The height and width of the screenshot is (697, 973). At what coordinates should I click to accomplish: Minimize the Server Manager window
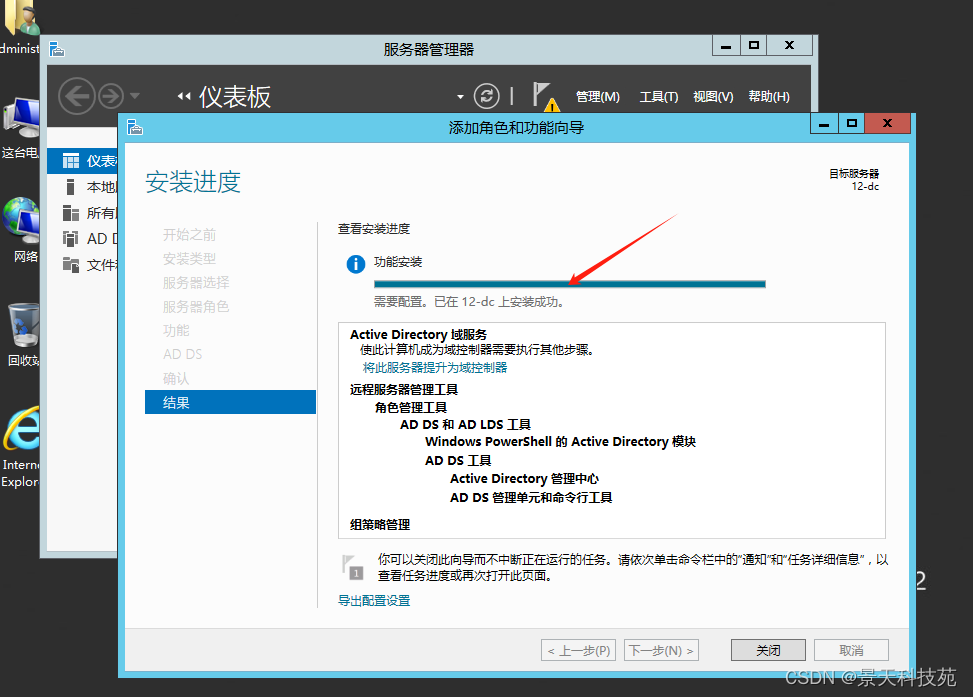coord(726,45)
